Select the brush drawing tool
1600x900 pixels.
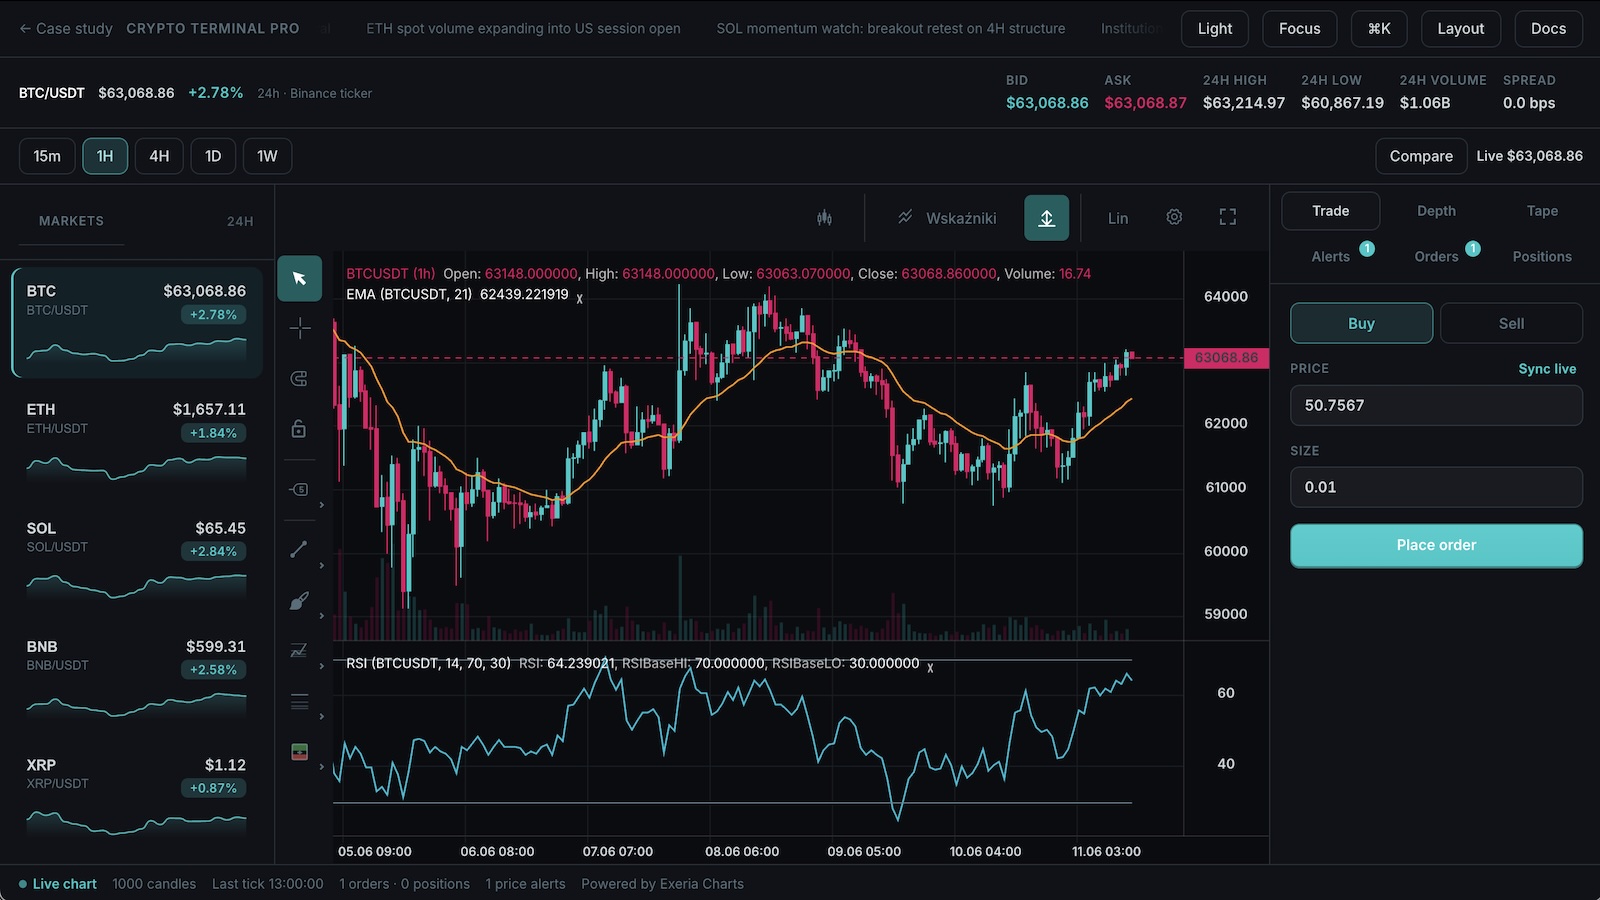299,600
